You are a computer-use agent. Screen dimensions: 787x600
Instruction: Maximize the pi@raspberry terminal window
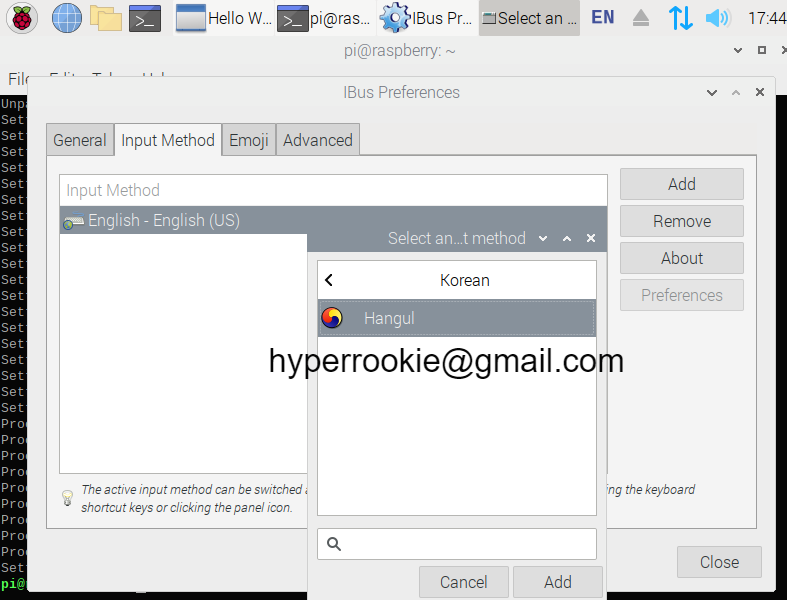762,50
